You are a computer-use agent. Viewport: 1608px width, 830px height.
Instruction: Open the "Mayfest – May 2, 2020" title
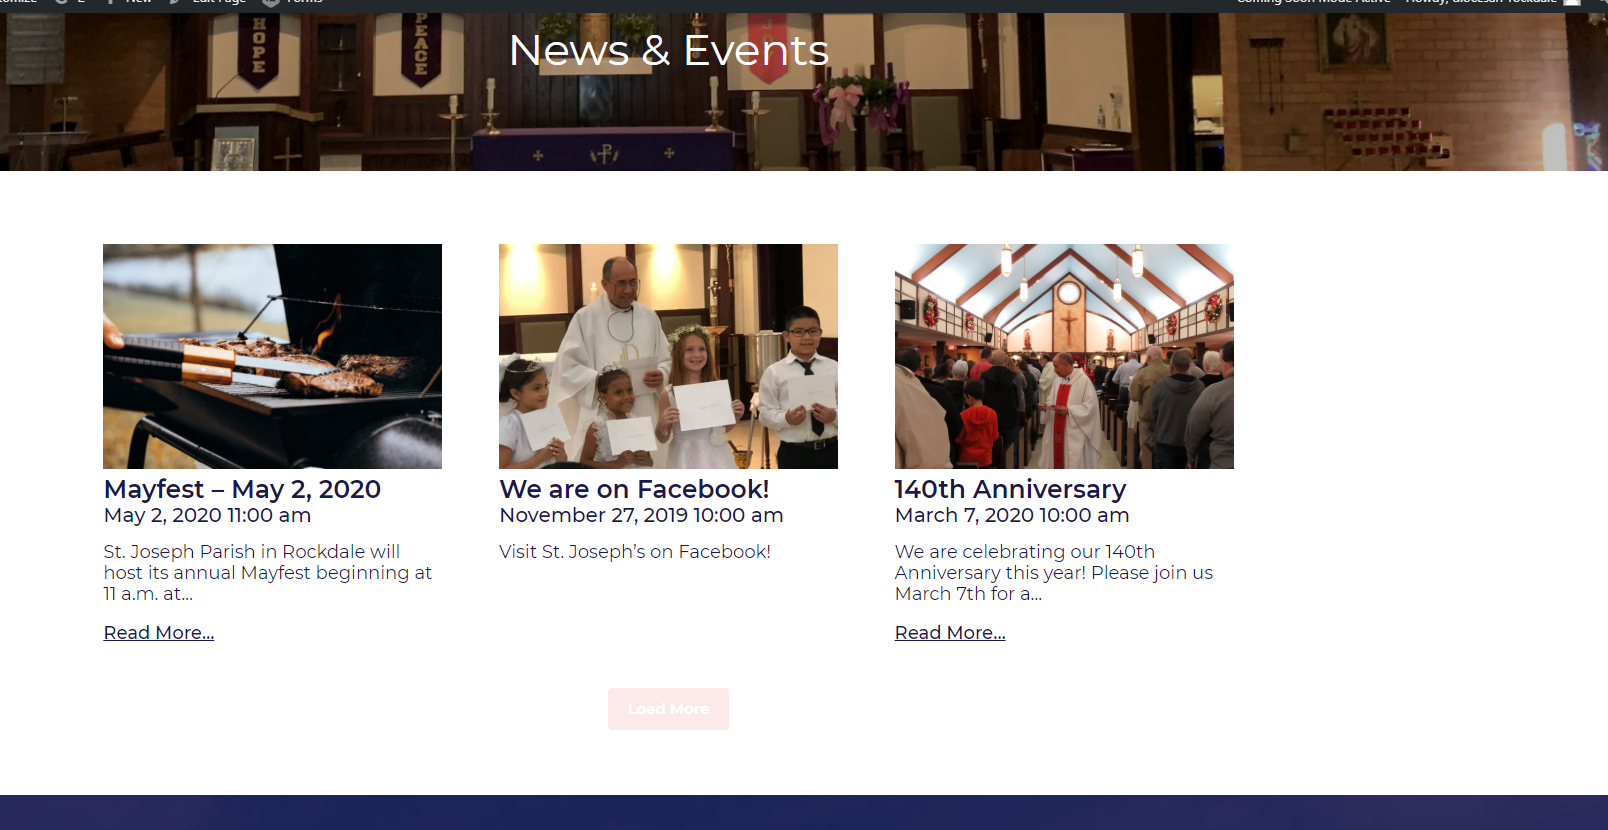tap(242, 489)
